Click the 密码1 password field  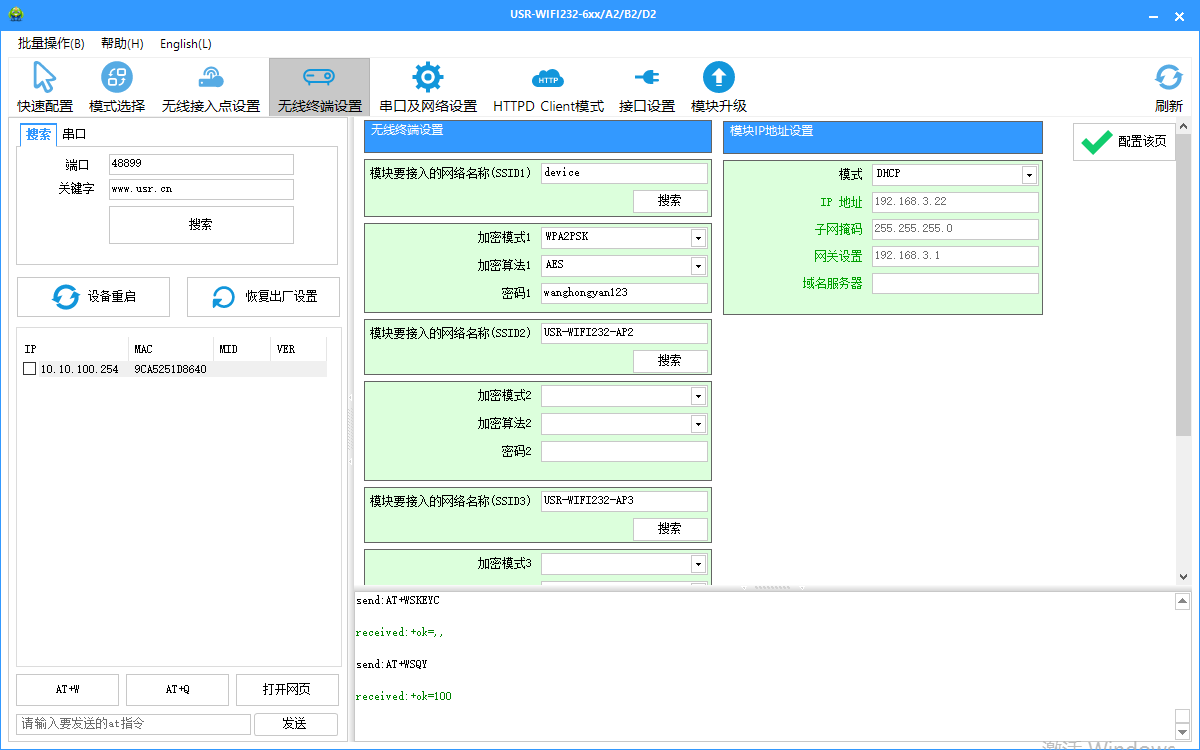pyautogui.click(x=624, y=293)
